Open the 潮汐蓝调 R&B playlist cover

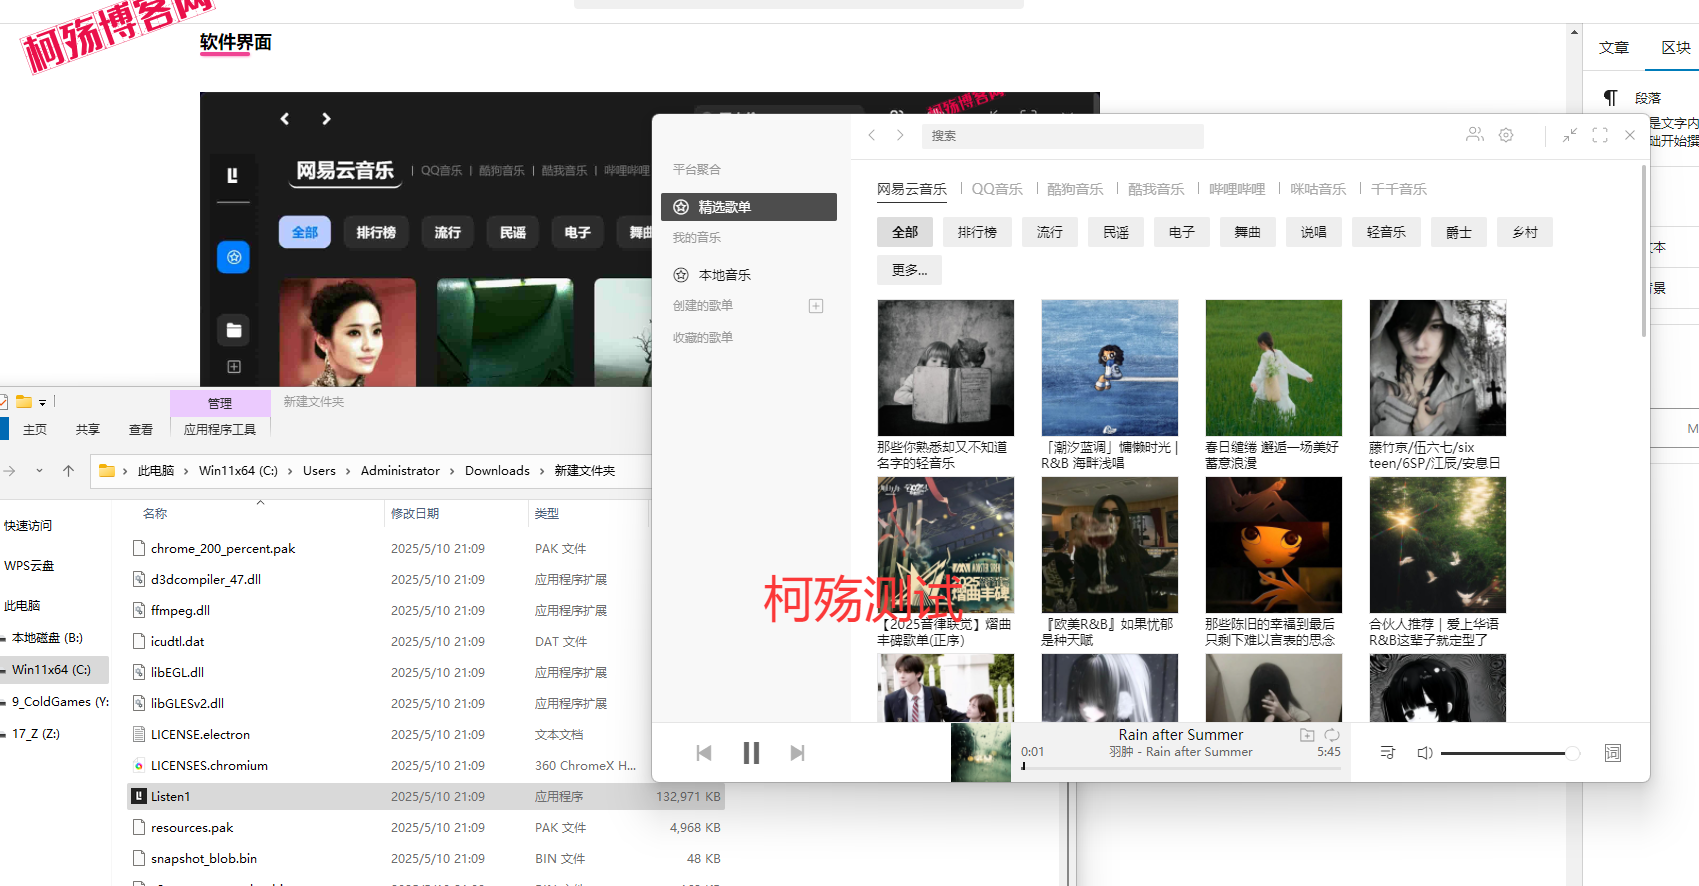(1110, 368)
